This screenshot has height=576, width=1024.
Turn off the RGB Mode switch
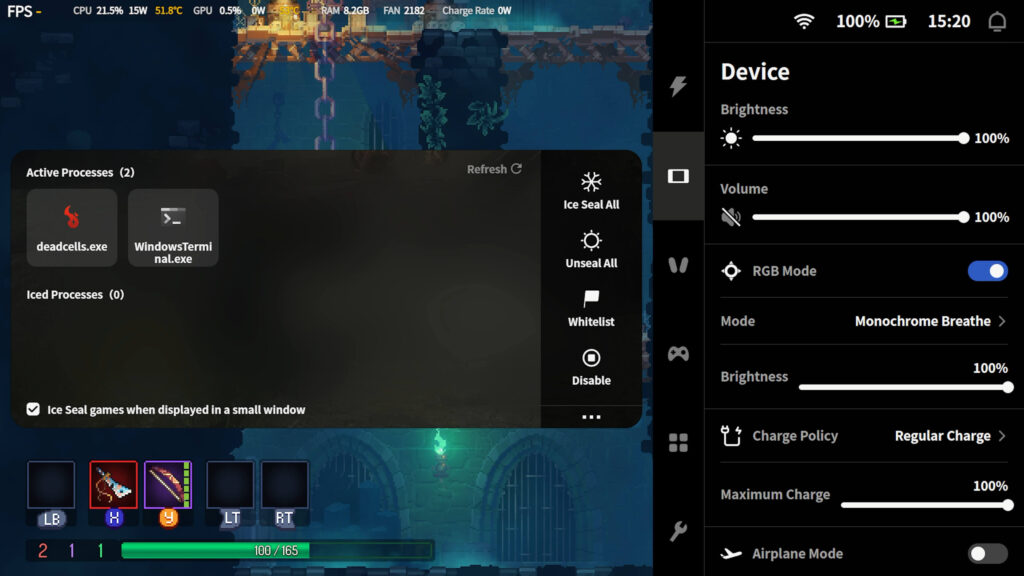(x=987, y=270)
